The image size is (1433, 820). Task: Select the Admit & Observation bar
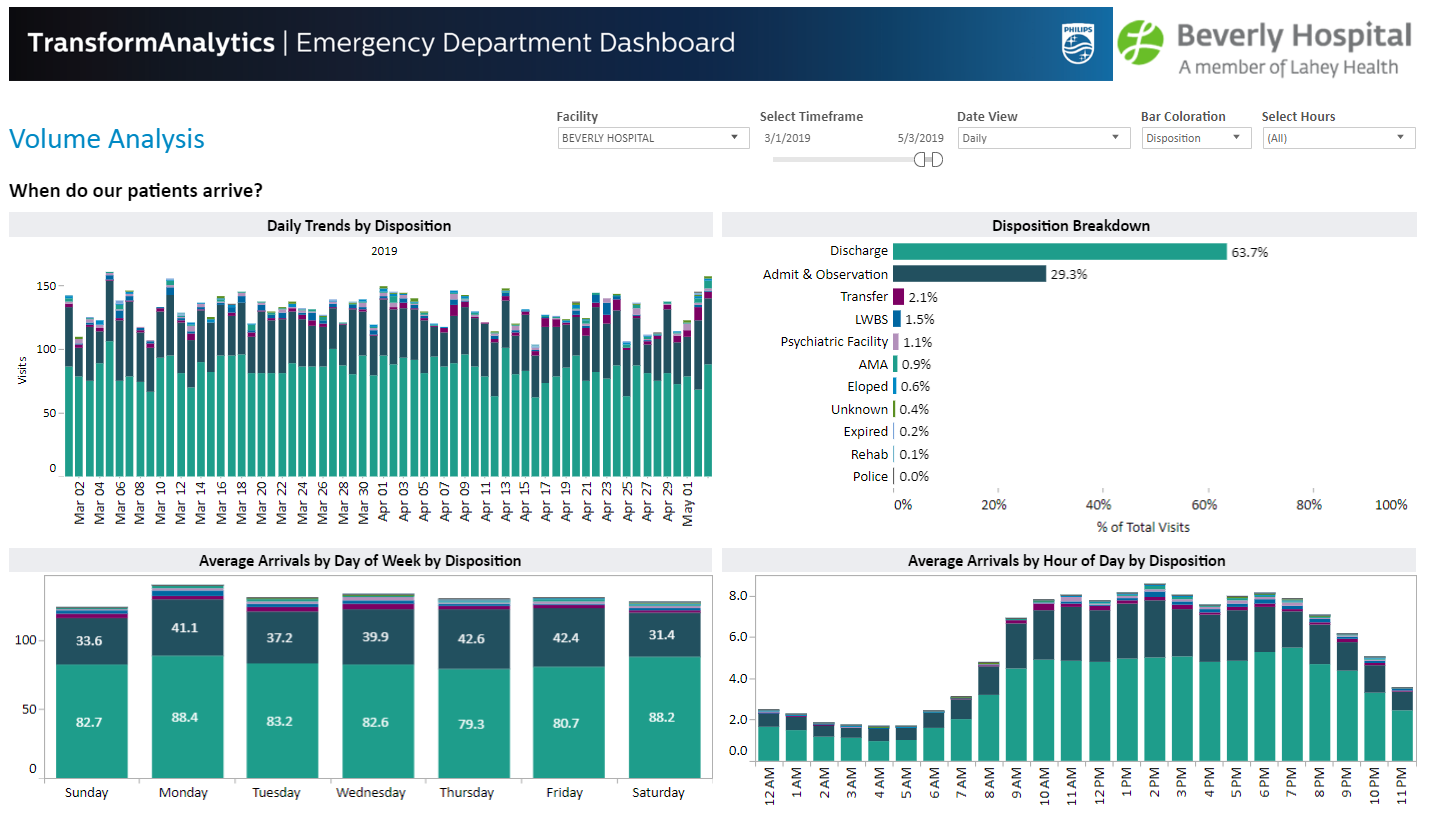tap(969, 274)
